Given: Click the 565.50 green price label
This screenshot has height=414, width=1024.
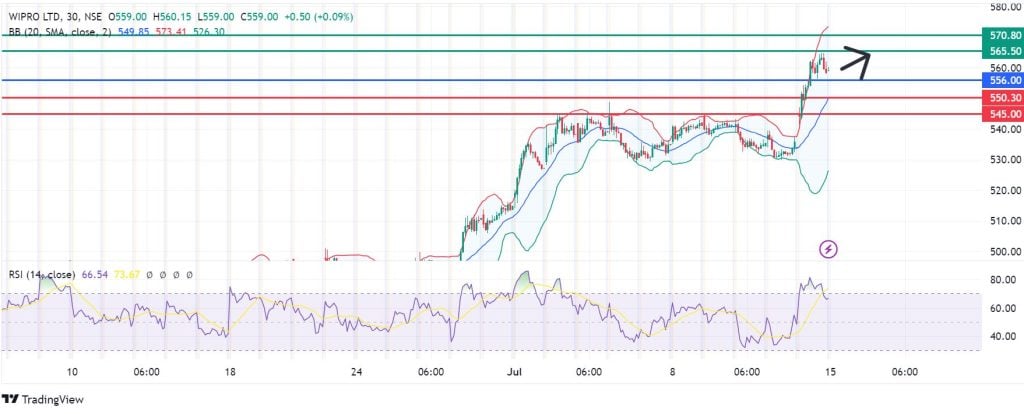Looking at the screenshot, I should [x=1005, y=51].
